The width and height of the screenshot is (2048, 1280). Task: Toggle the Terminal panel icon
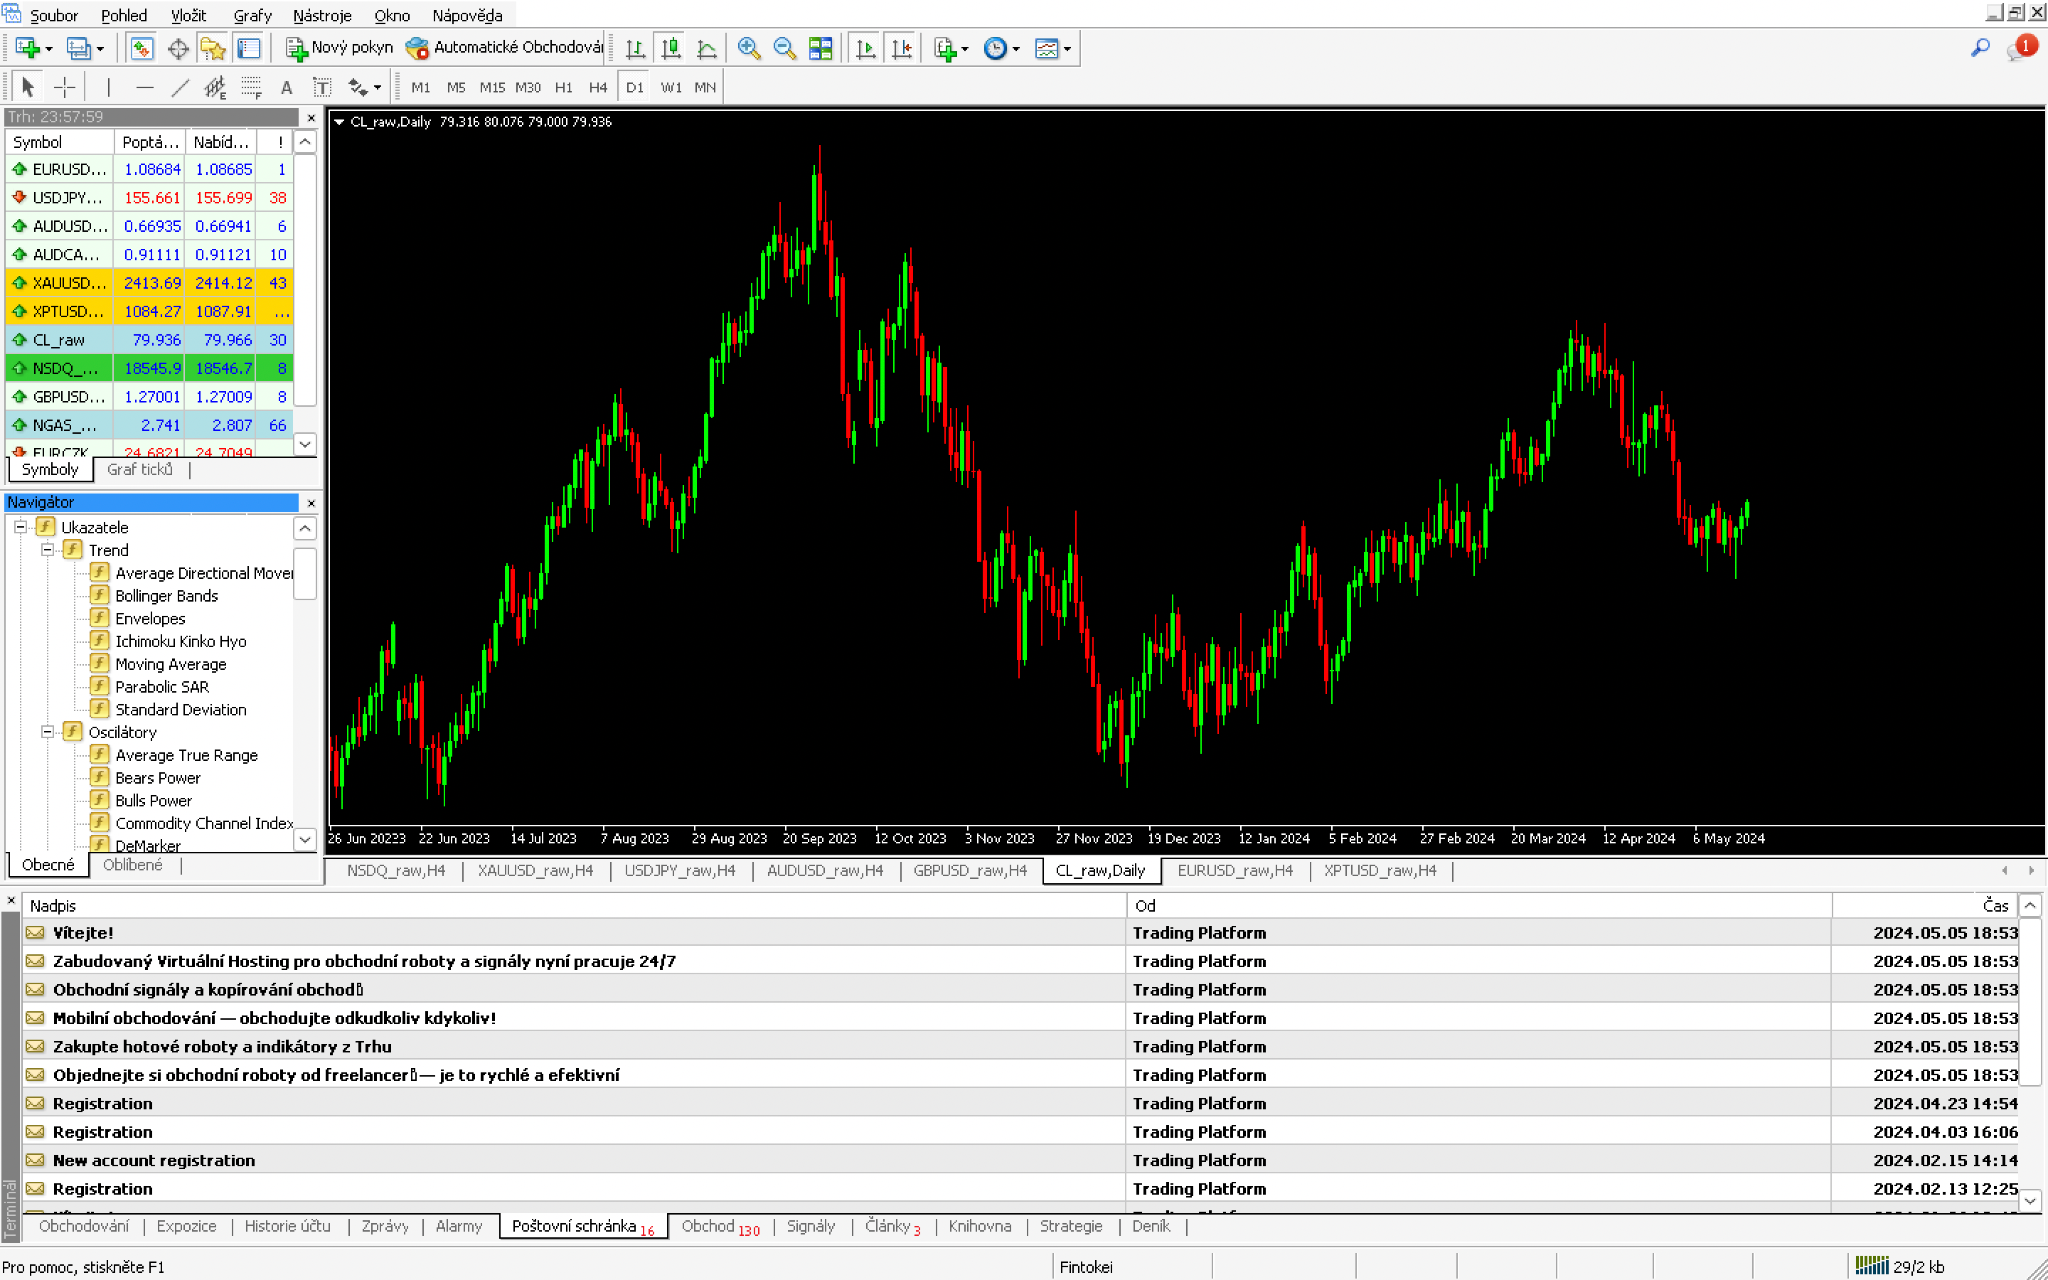248,48
